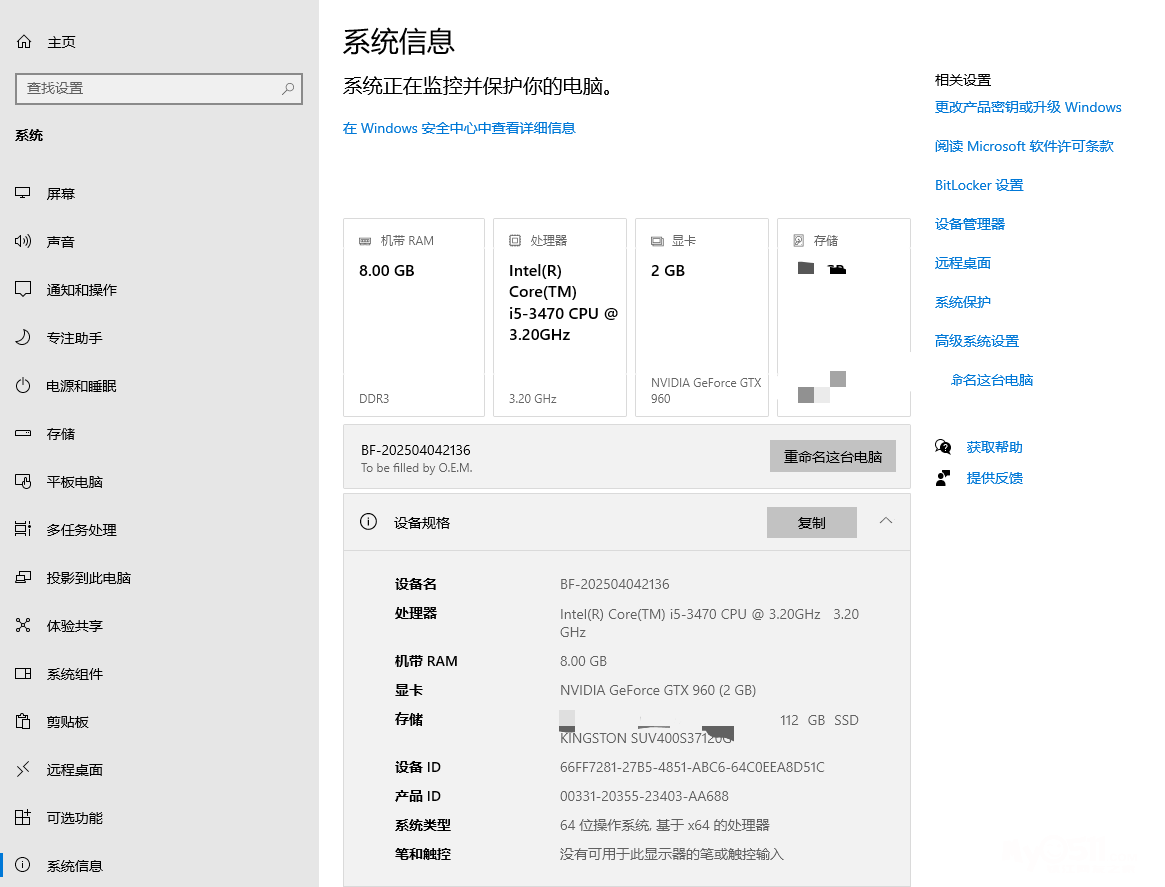Click the Find a setting search box

[150, 88]
